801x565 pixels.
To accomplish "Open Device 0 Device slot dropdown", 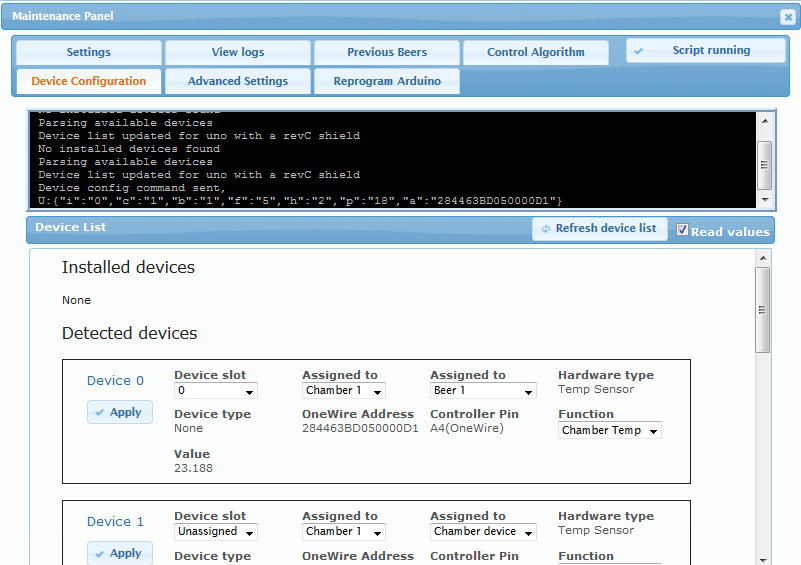I will [x=215, y=391].
